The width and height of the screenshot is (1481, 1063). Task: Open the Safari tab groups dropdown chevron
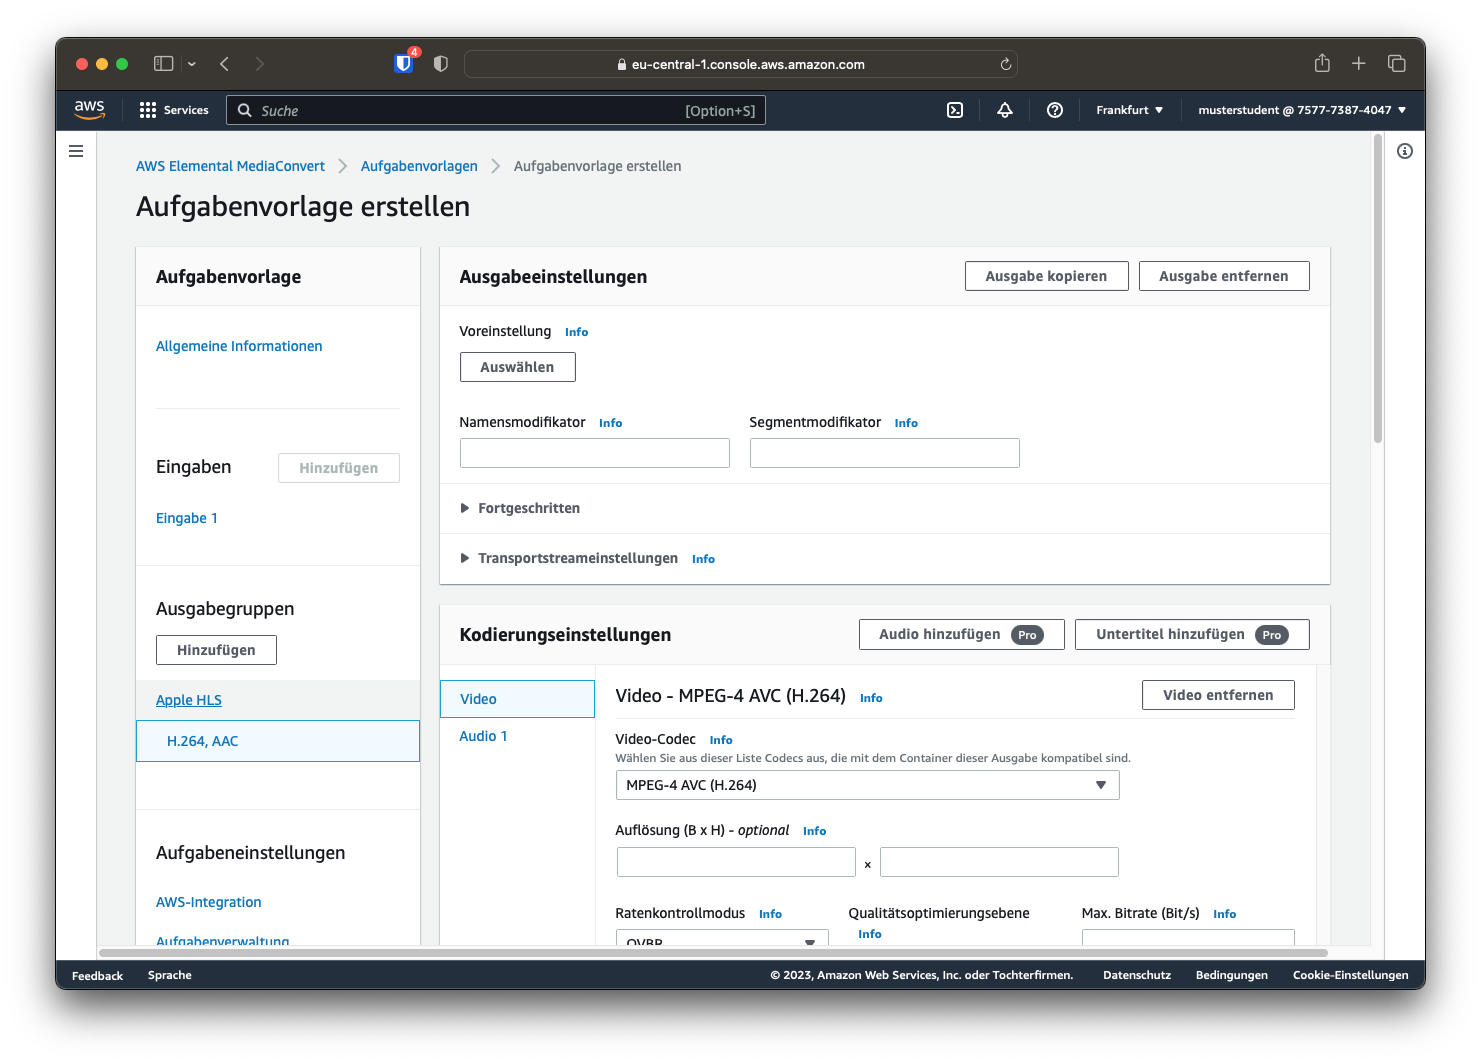[192, 64]
